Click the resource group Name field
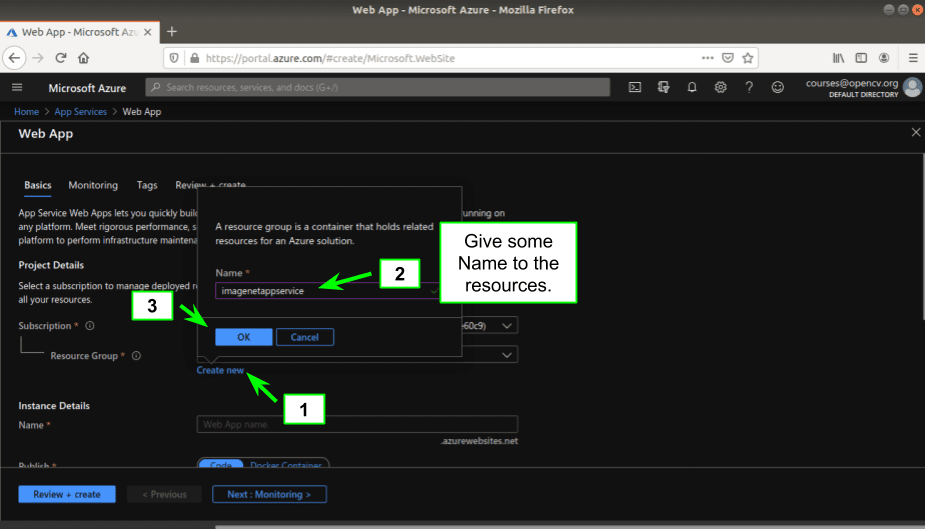The image size is (925, 529). (327, 291)
